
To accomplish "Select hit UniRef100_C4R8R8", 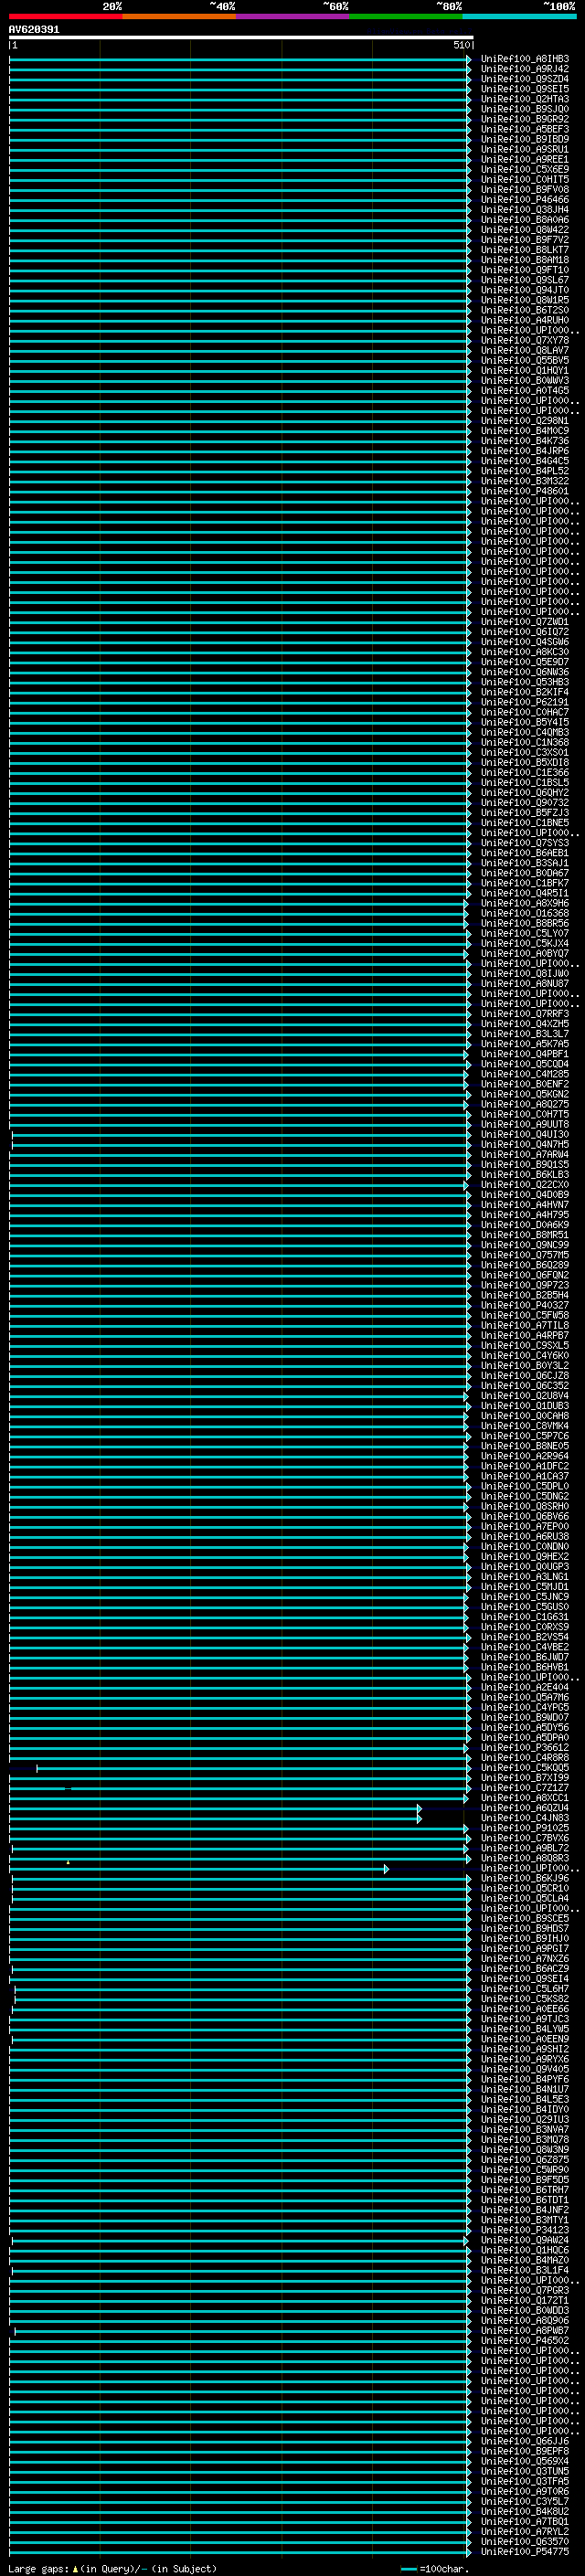I will (x=525, y=1758).
